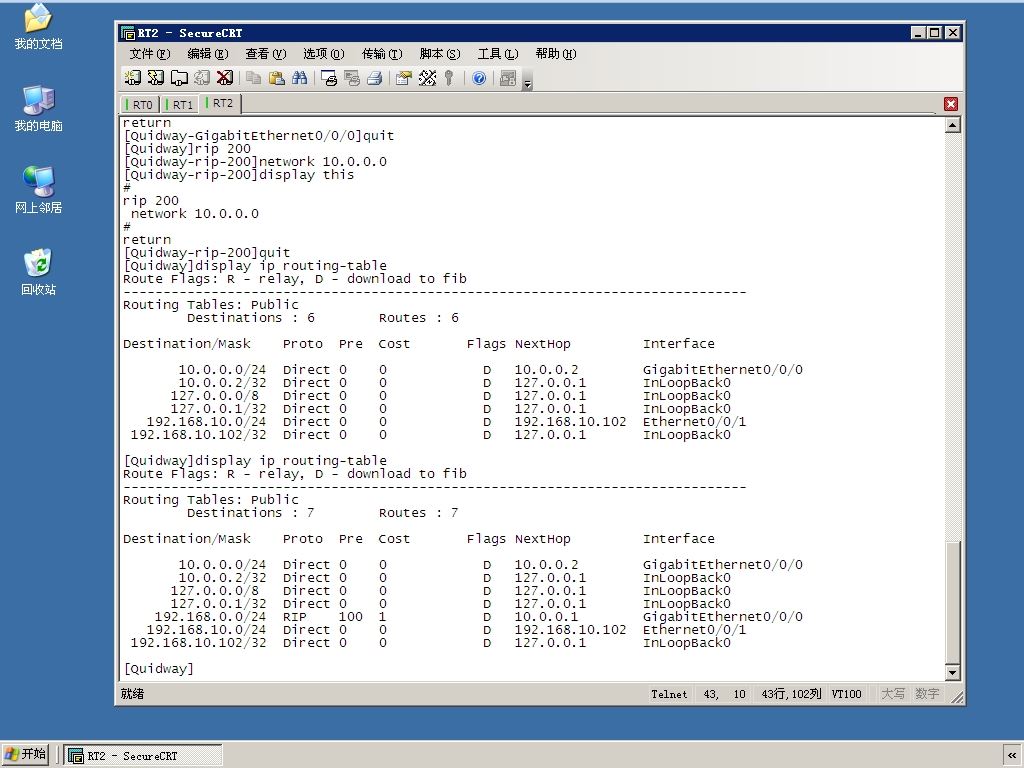Open the 文件(F) menu
This screenshot has height=768, width=1024.
point(150,54)
